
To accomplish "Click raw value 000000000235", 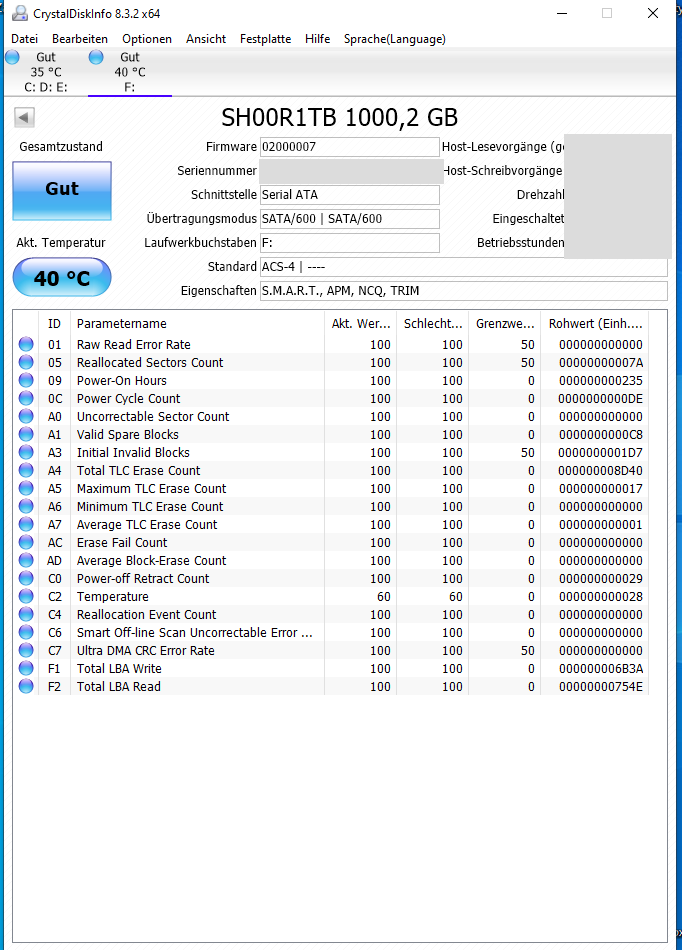I will click(x=601, y=380).
